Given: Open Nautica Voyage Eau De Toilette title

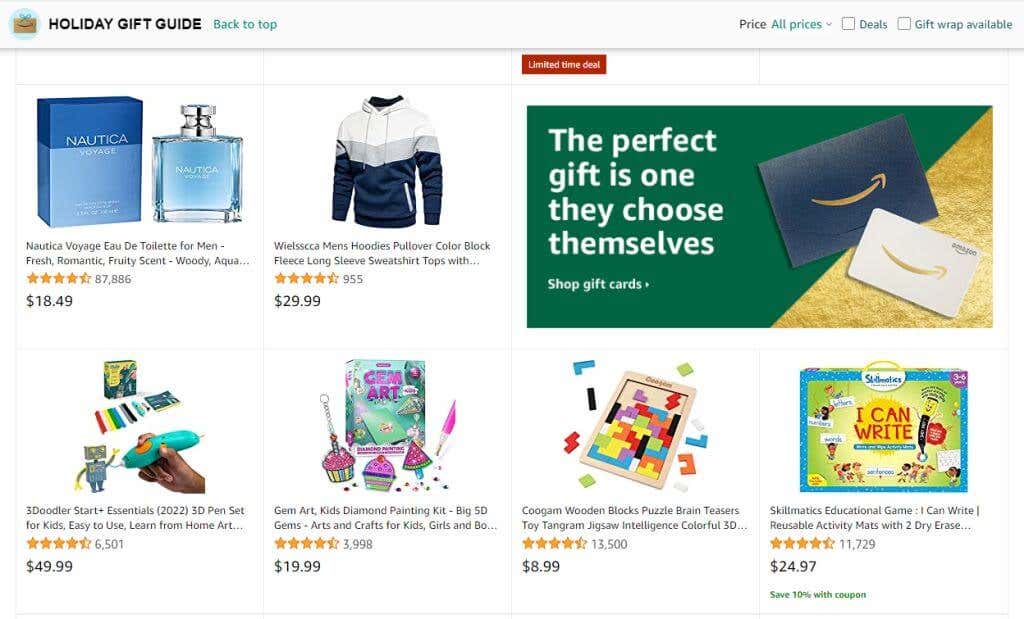Looking at the screenshot, I should (138, 253).
